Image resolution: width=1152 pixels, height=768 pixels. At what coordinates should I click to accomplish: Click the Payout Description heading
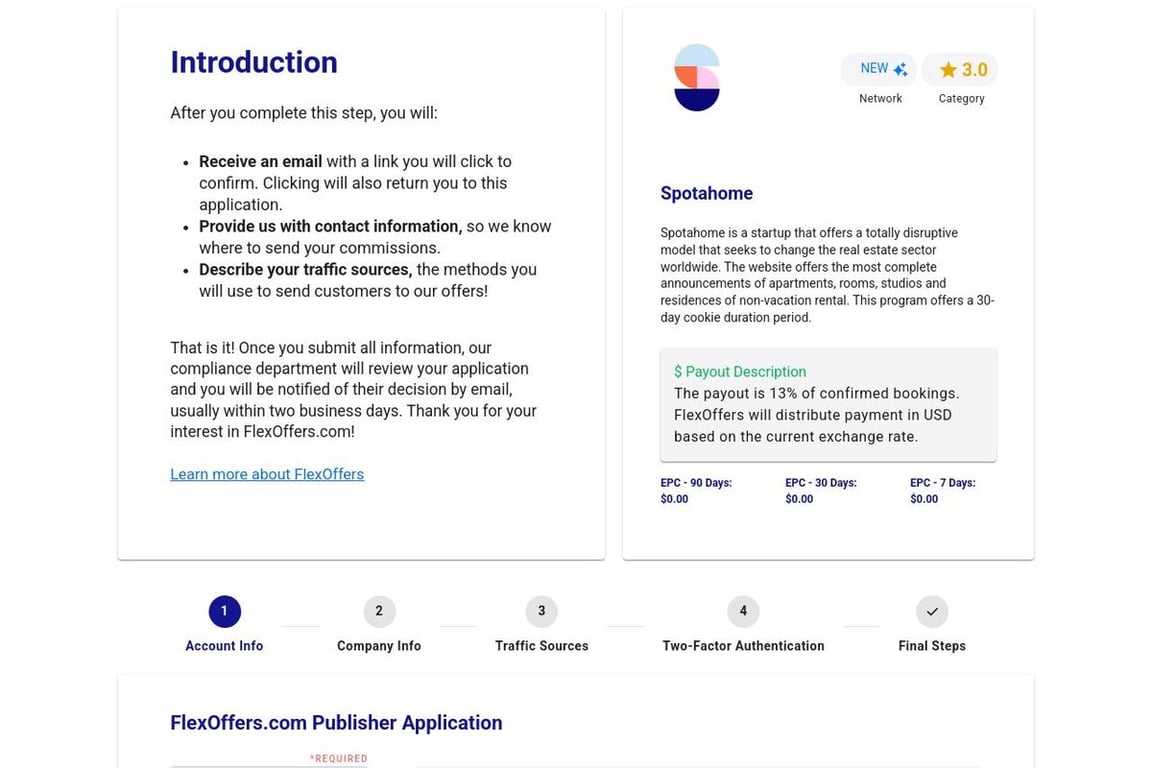click(740, 372)
